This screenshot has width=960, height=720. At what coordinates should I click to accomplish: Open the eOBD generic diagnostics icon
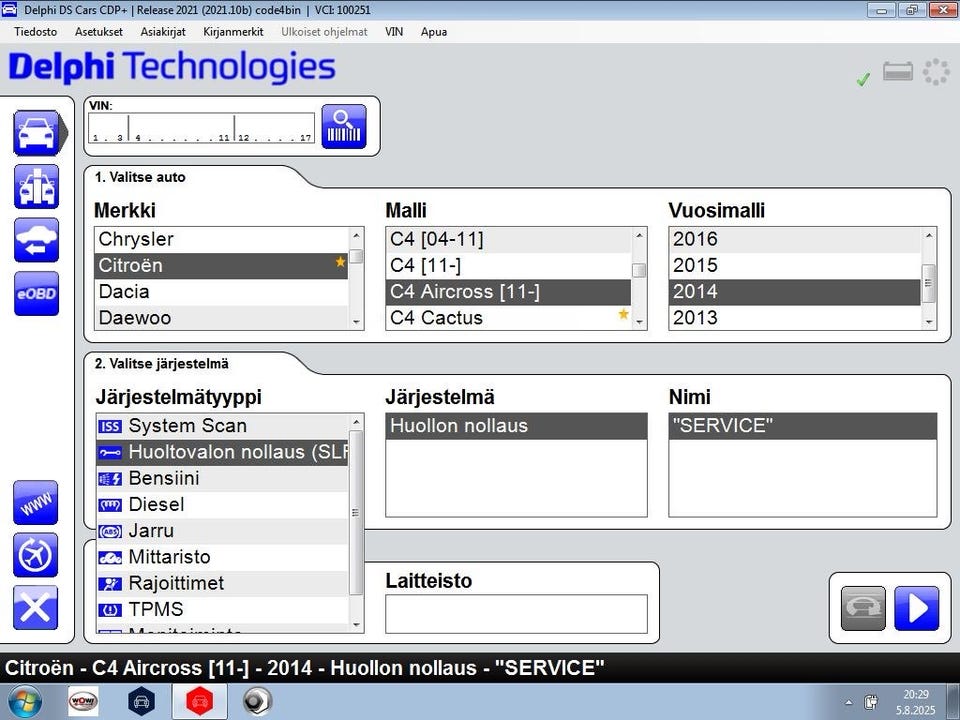click(37, 293)
